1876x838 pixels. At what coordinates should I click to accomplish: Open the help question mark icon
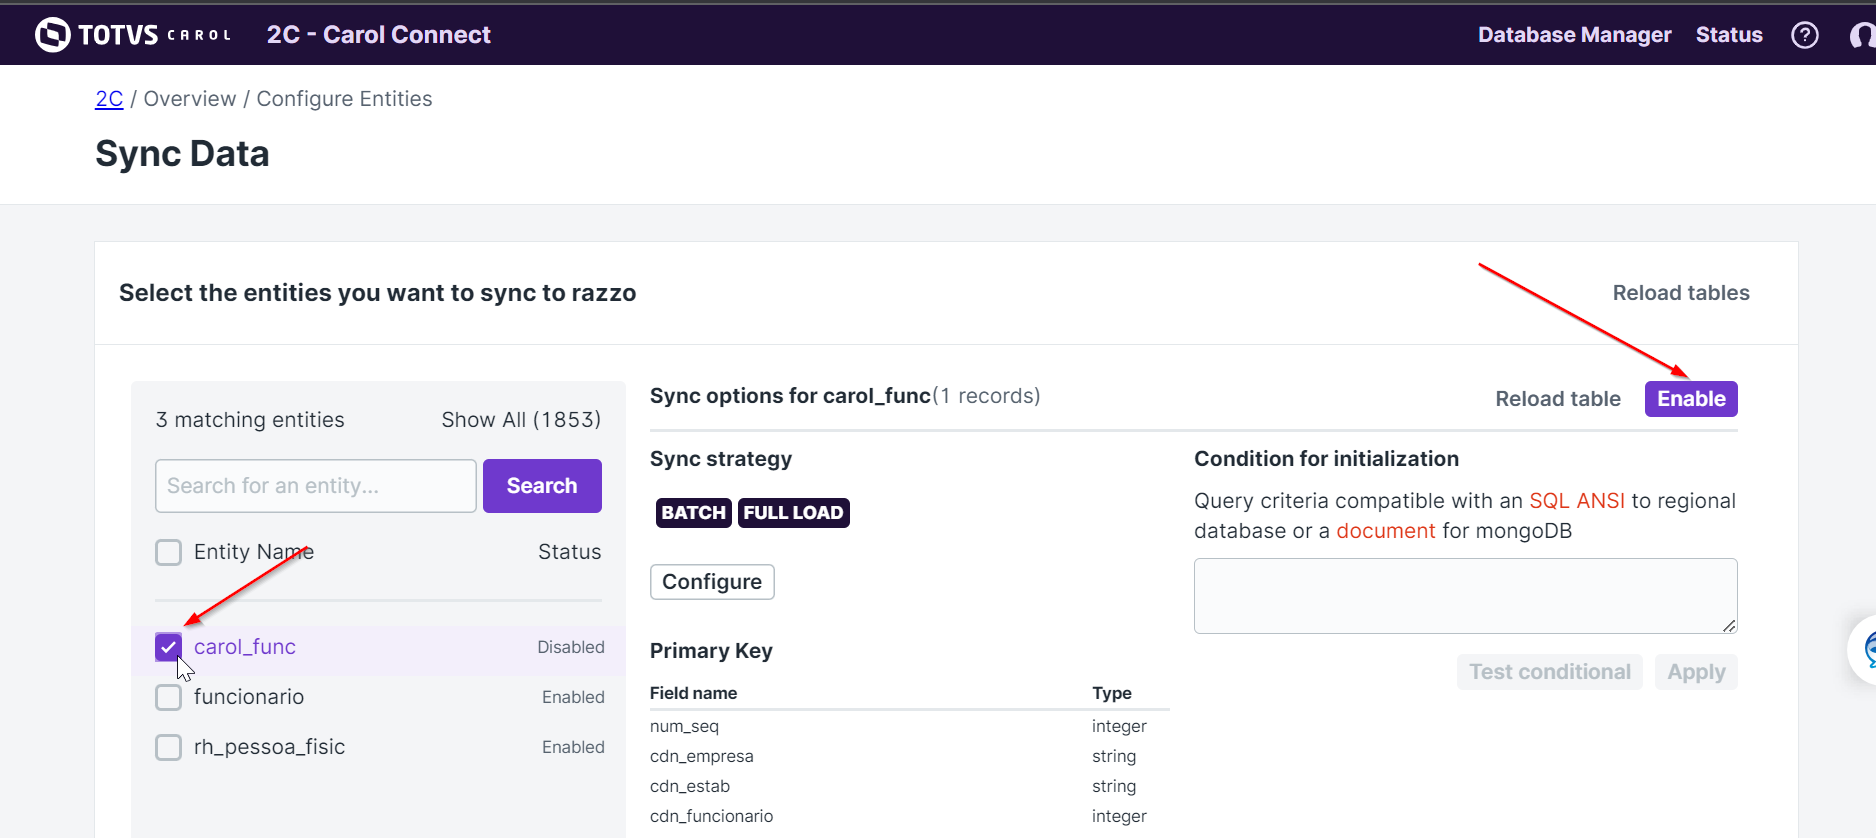click(1804, 35)
